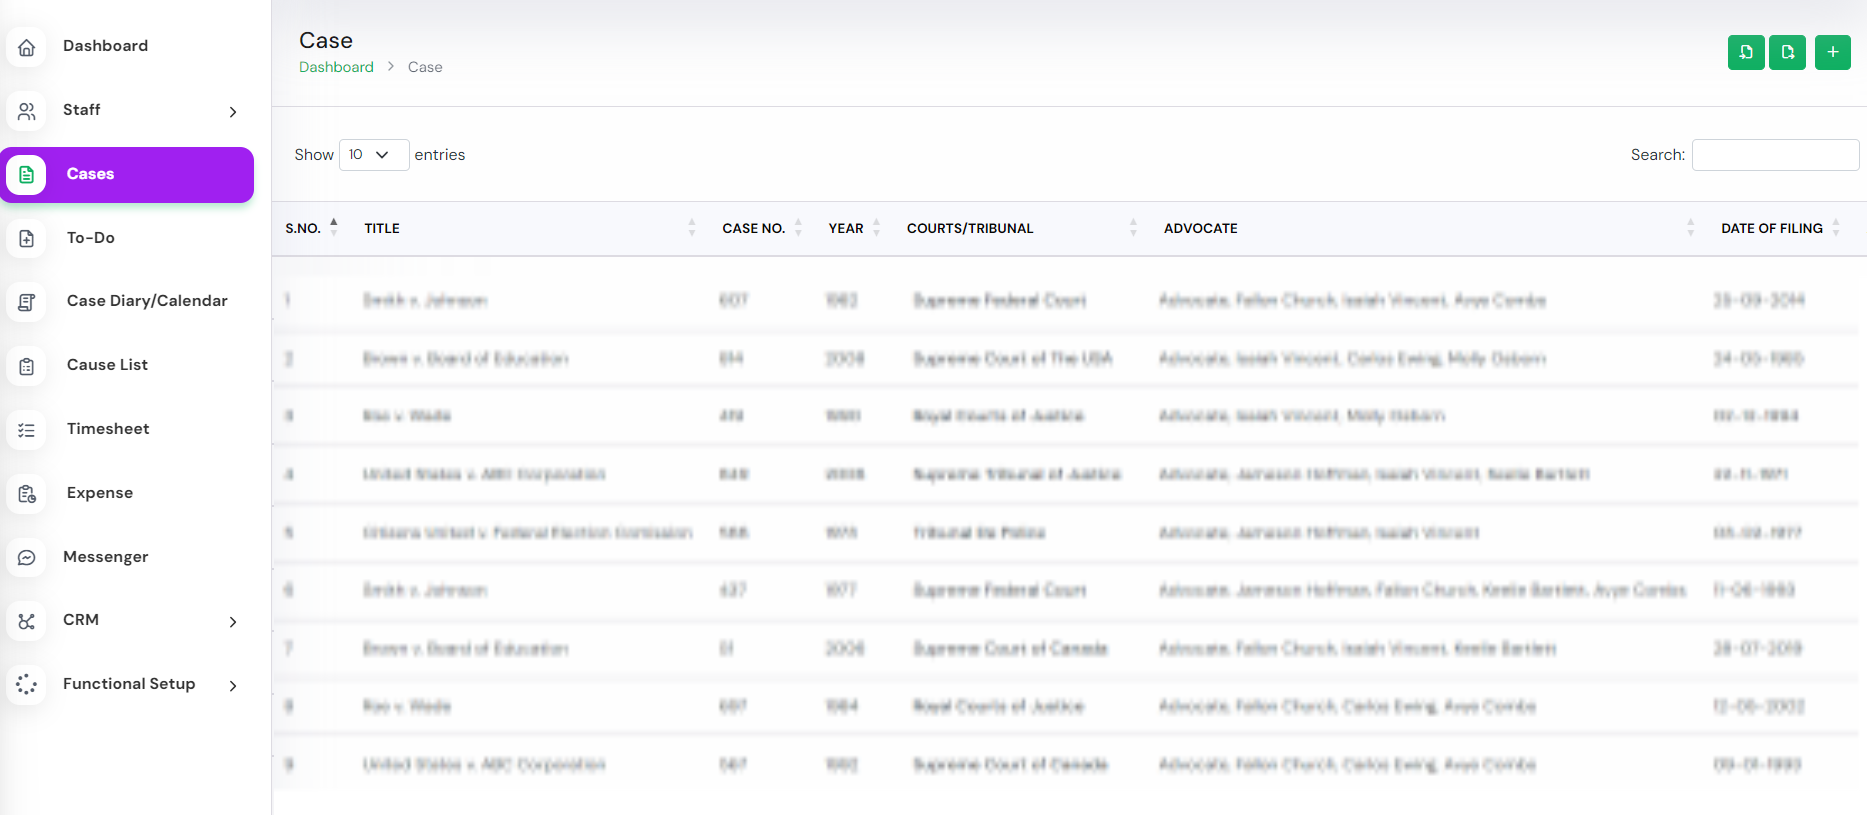1867x815 pixels.
Task: Sort table by S.NO. column header
Action: coord(303,229)
